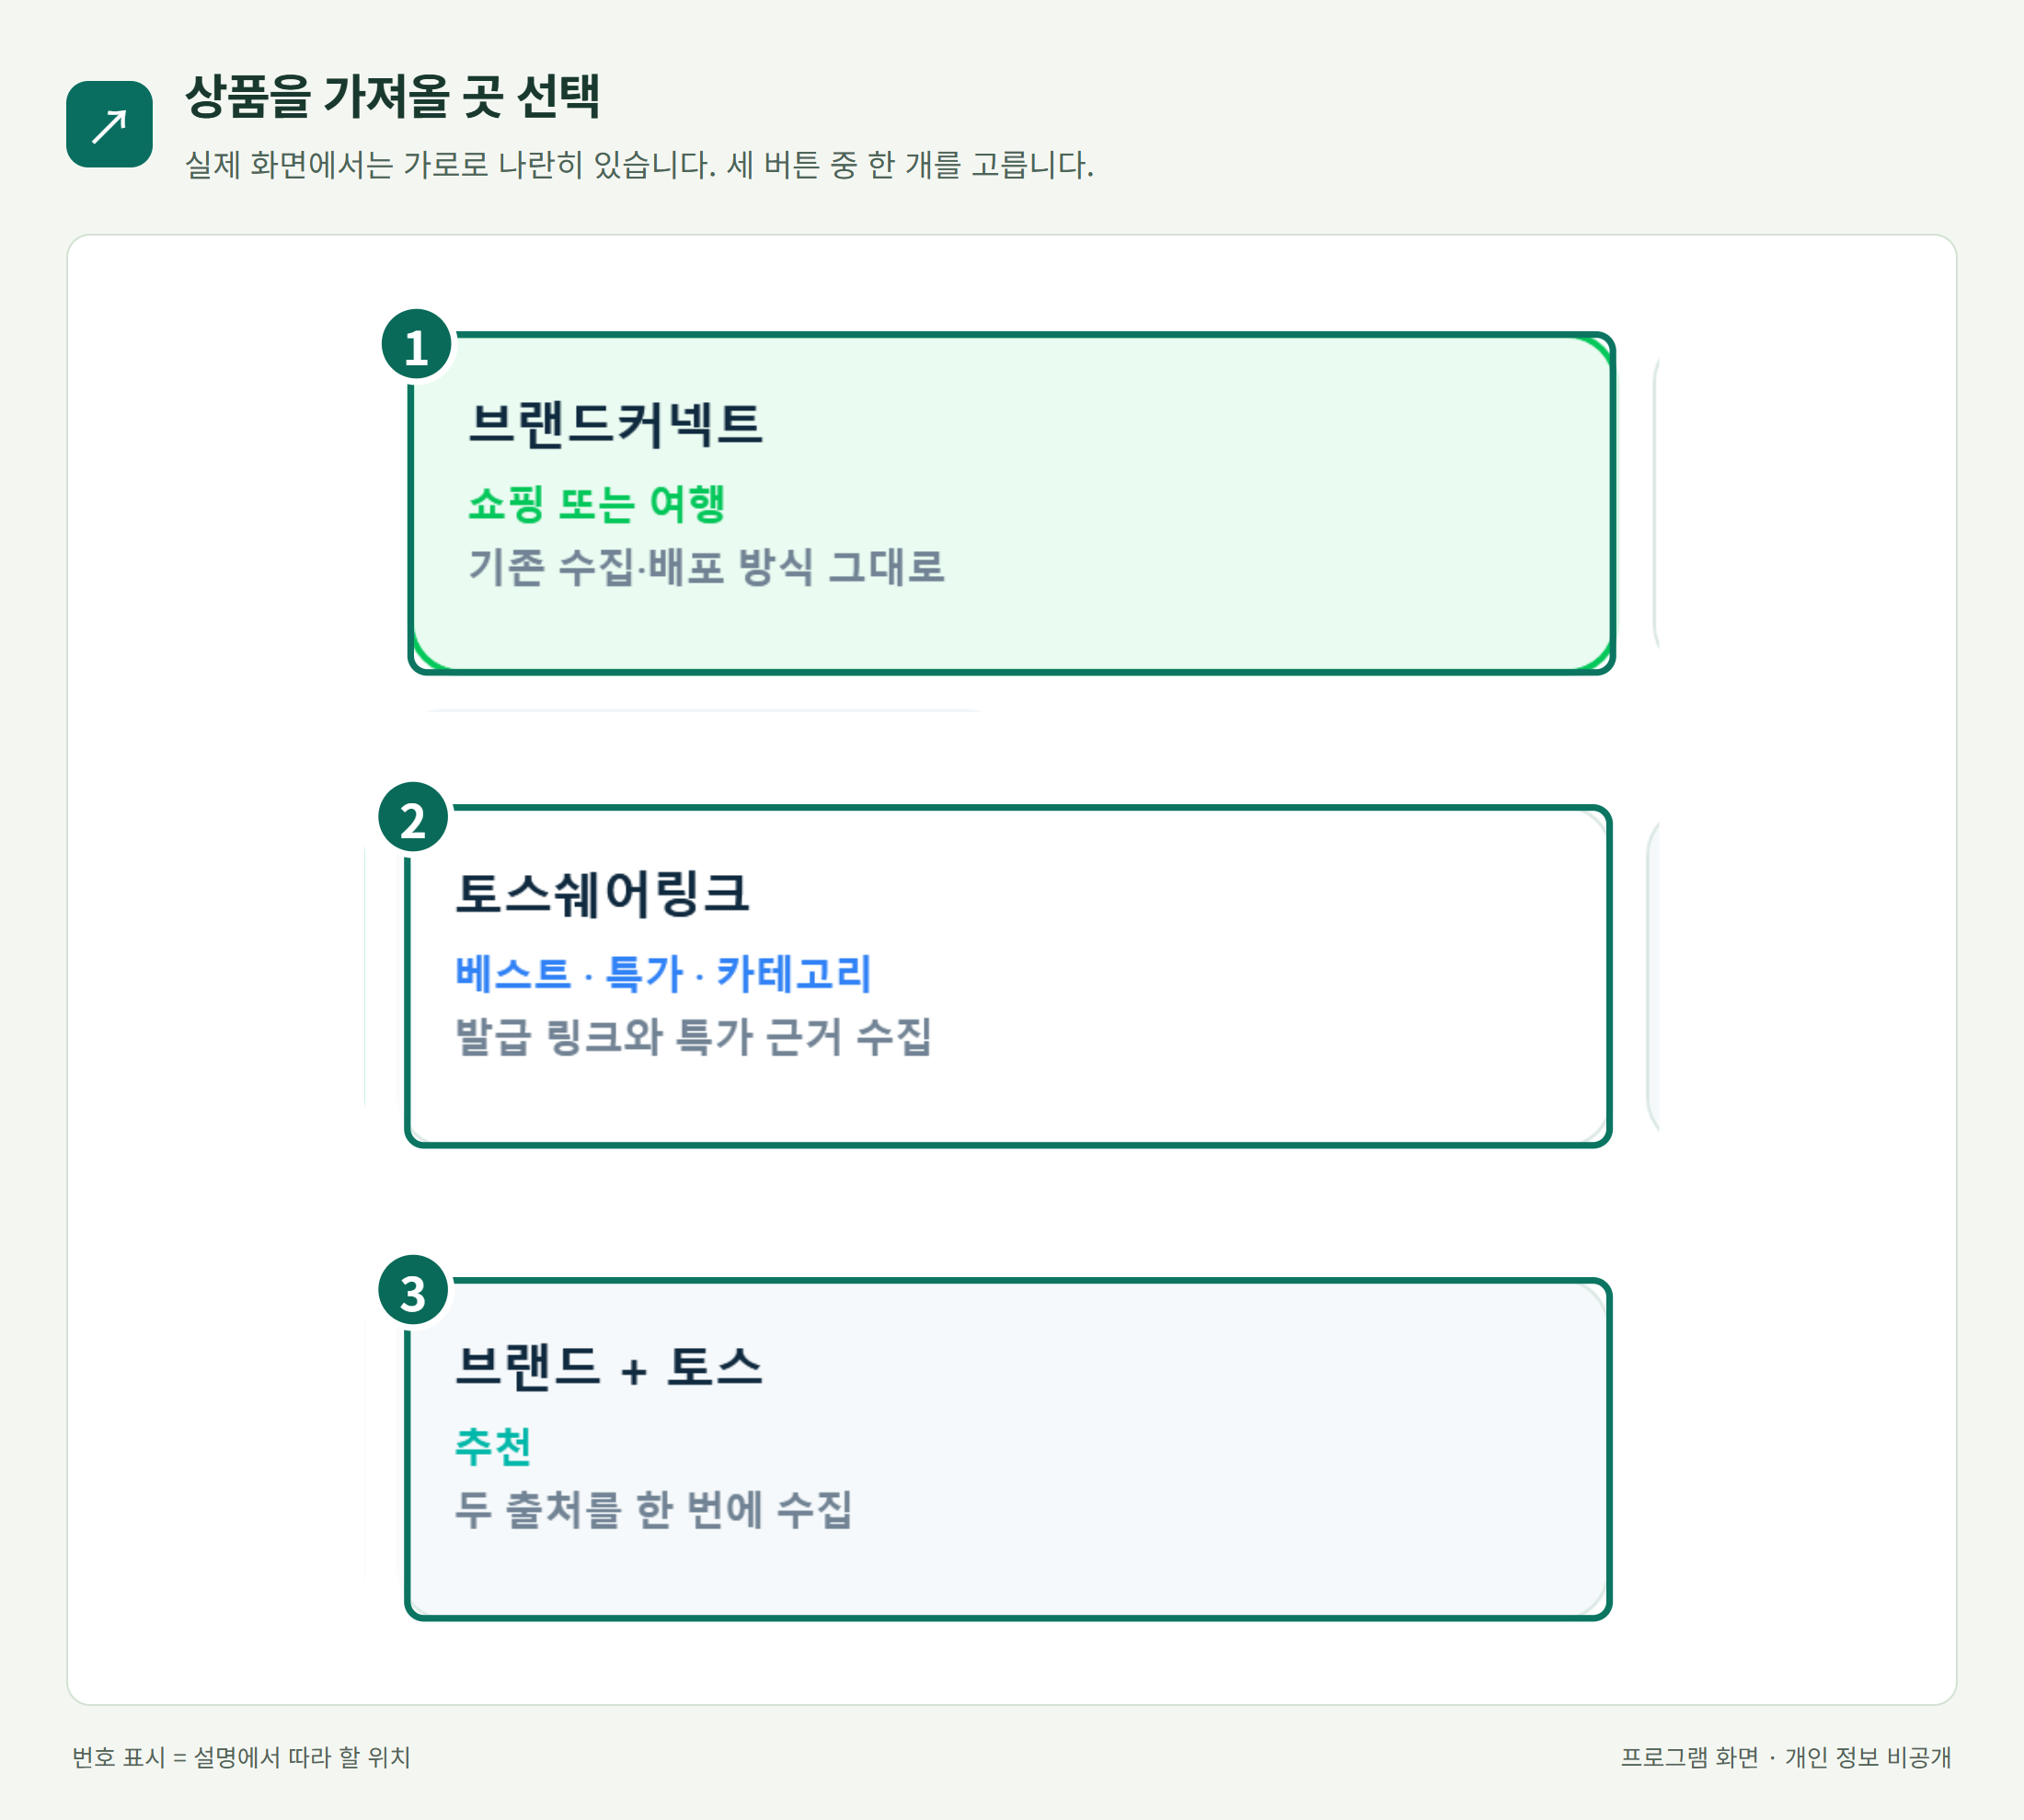Image resolution: width=2024 pixels, height=1820 pixels.
Task: Click the number 2 circle badge
Action: [x=413, y=818]
